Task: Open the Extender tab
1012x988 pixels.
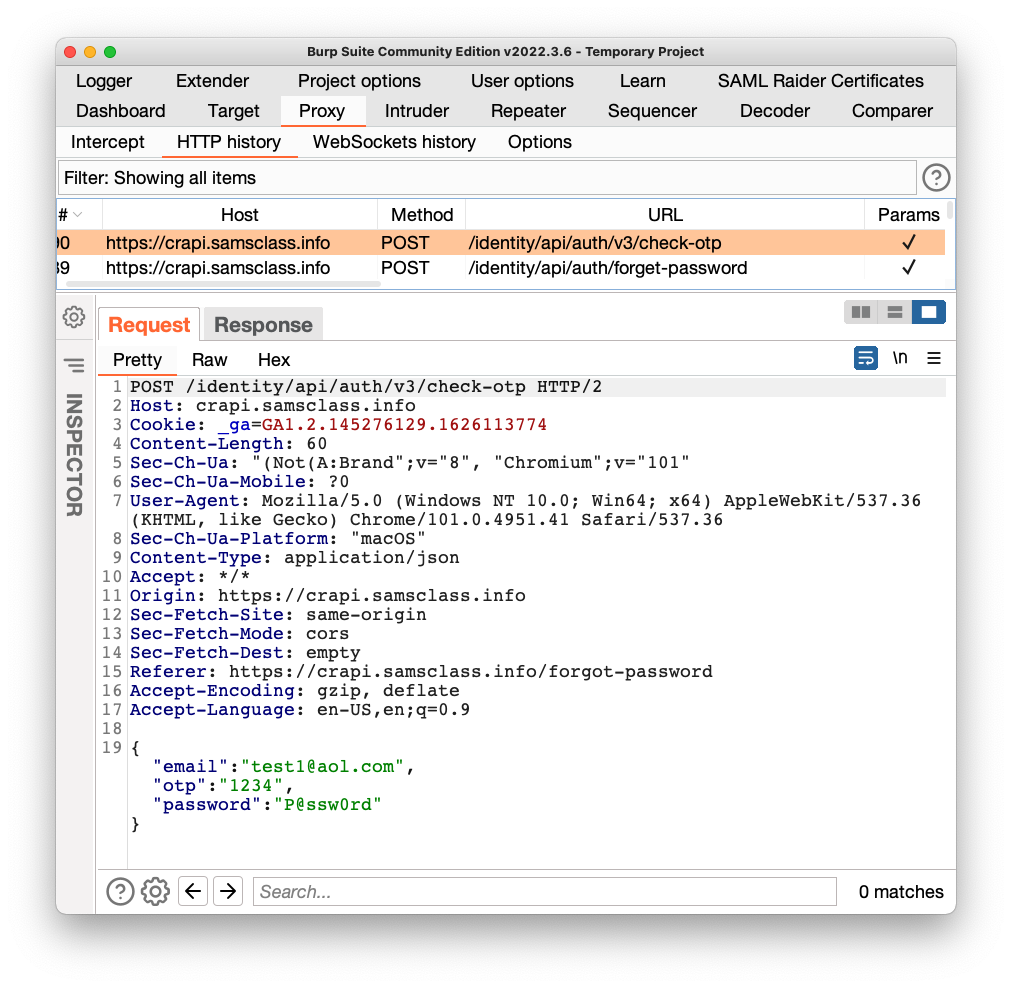Action: 212,81
